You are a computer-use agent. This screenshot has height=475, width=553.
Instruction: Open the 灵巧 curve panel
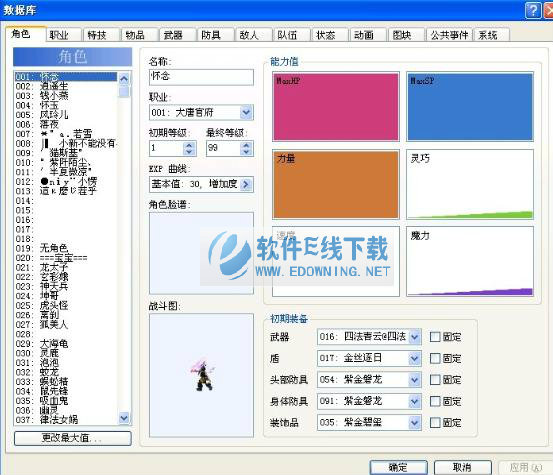point(470,184)
